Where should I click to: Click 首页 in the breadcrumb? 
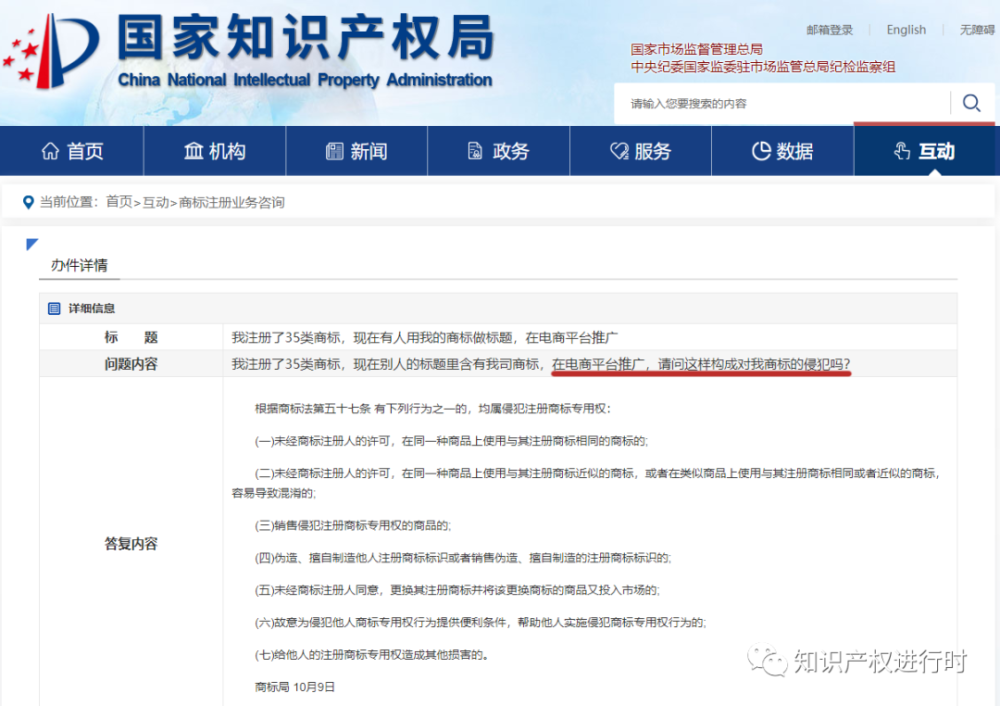coord(119,202)
